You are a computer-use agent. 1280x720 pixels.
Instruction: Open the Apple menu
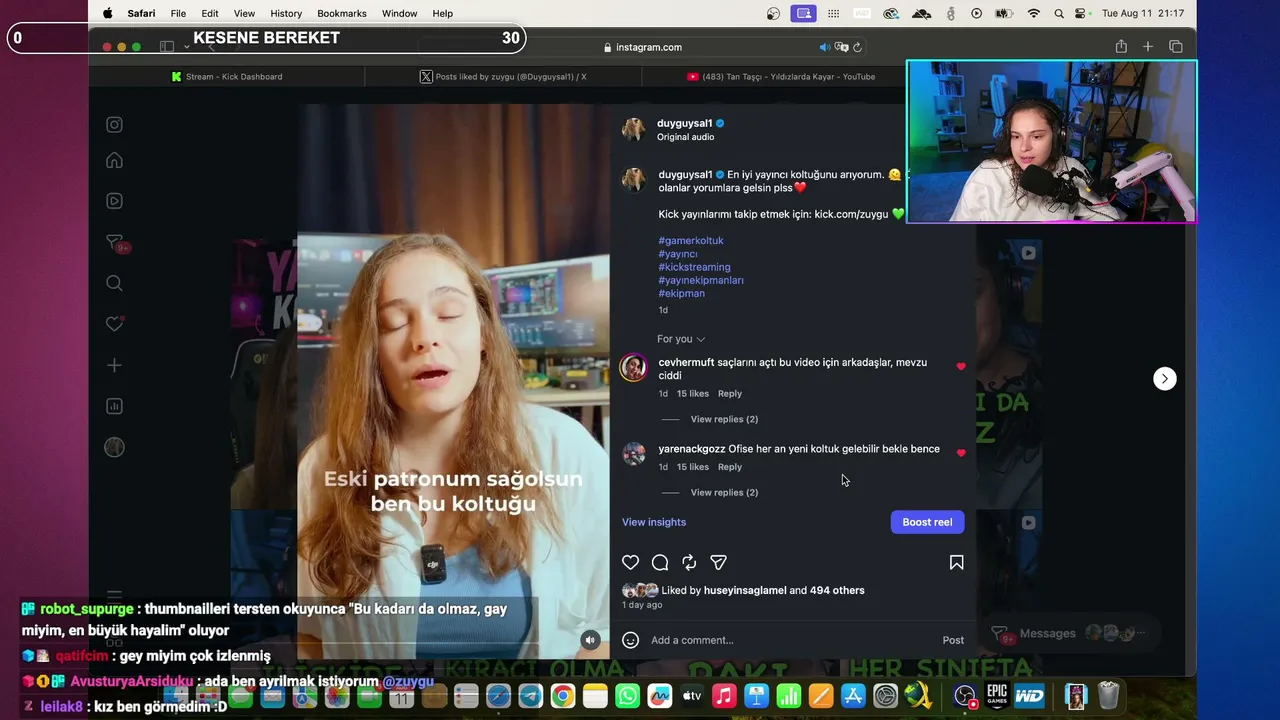(107, 13)
